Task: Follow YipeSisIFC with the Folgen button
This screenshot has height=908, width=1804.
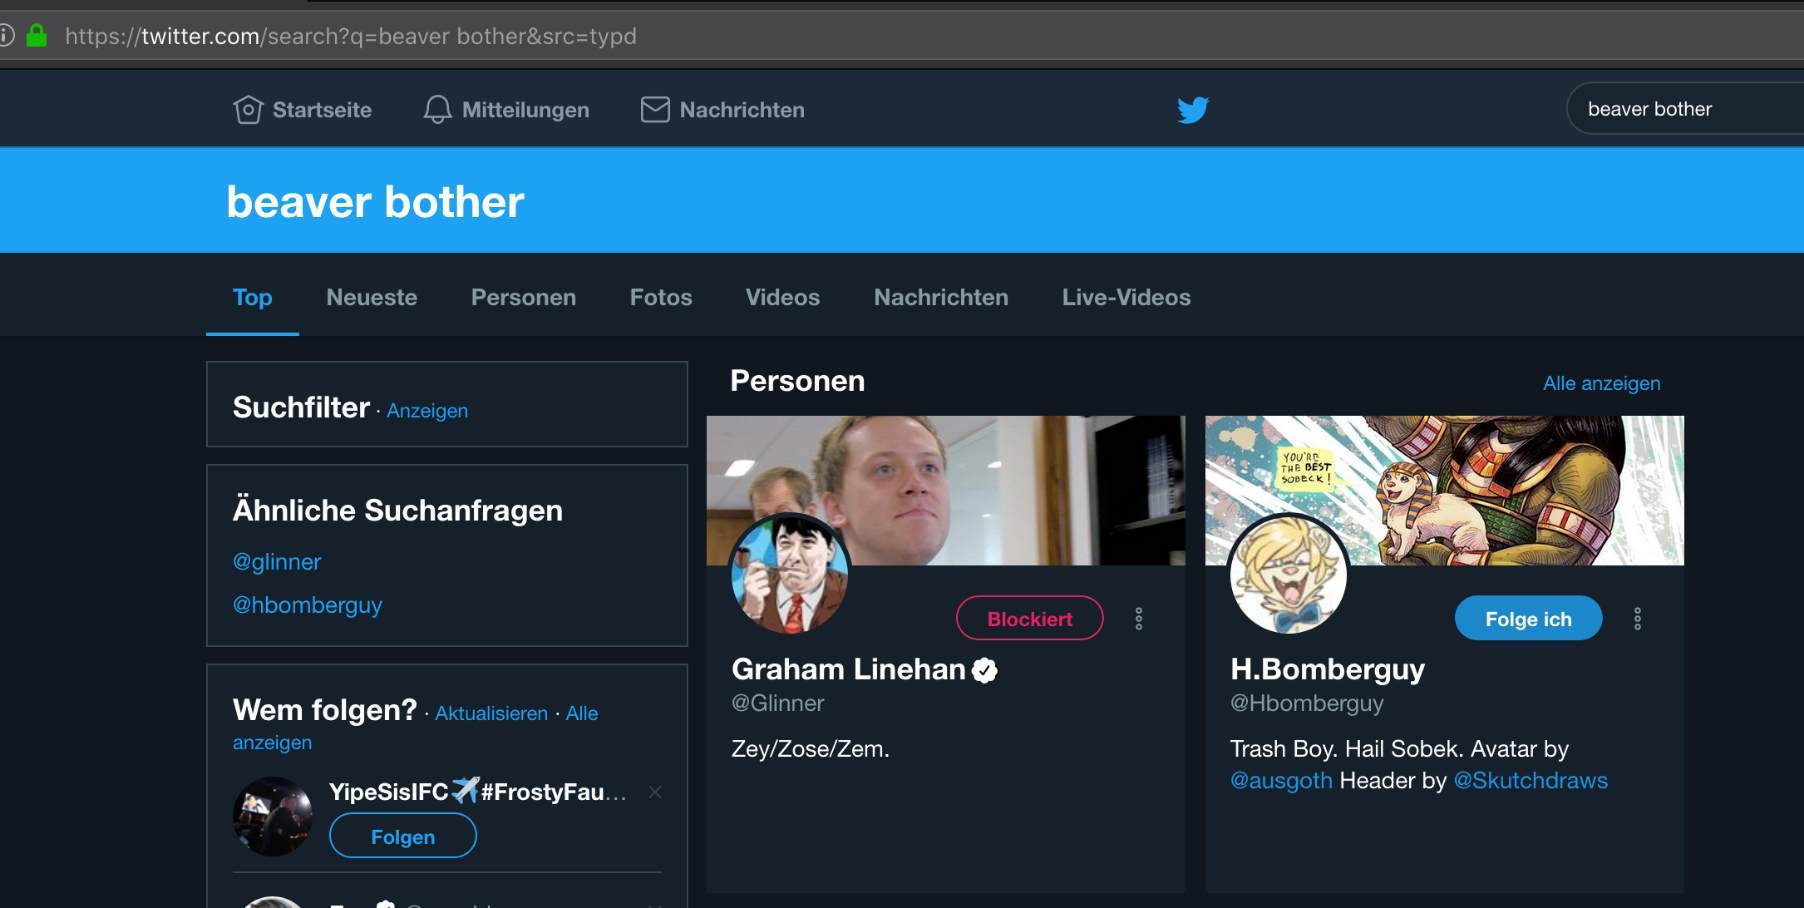Action: (403, 836)
